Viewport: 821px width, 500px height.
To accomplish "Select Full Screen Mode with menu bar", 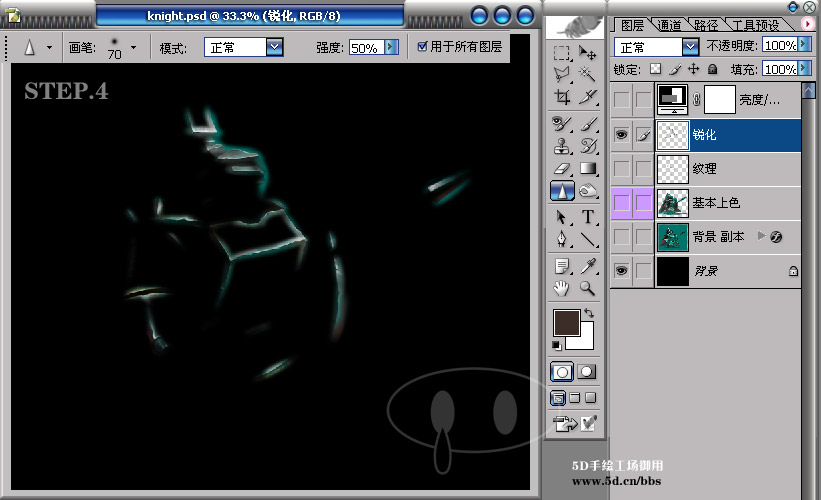I will [574, 398].
